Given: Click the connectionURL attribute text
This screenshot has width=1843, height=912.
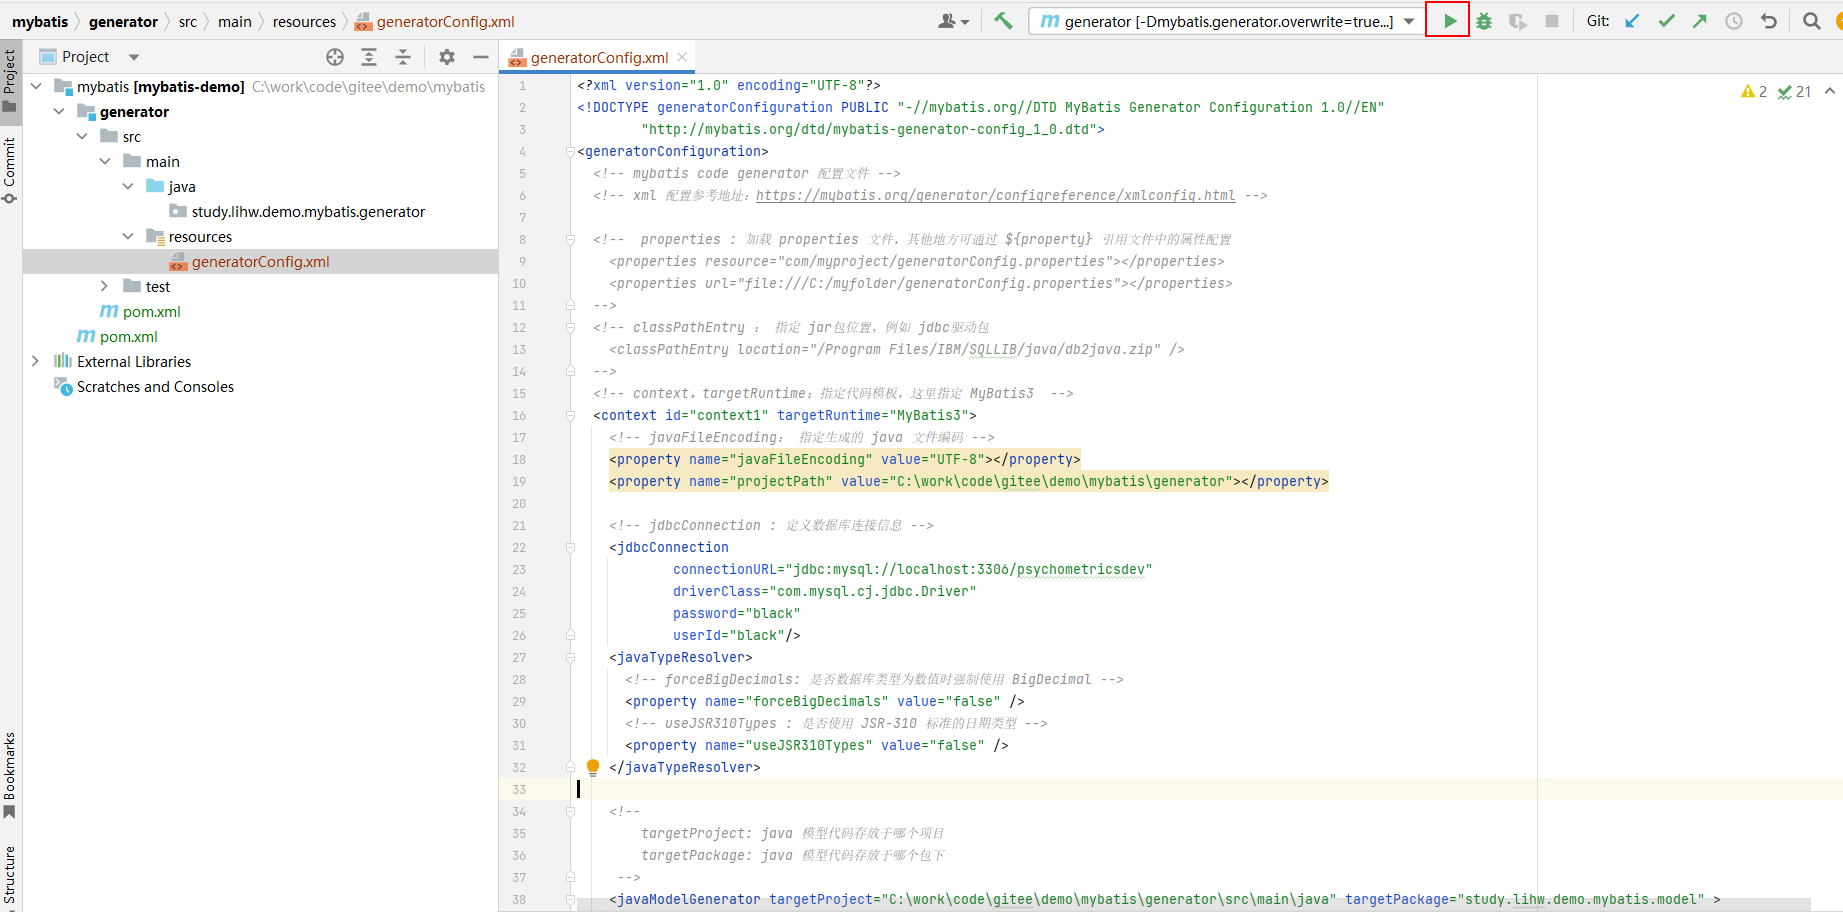Looking at the screenshot, I should pos(912,570).
